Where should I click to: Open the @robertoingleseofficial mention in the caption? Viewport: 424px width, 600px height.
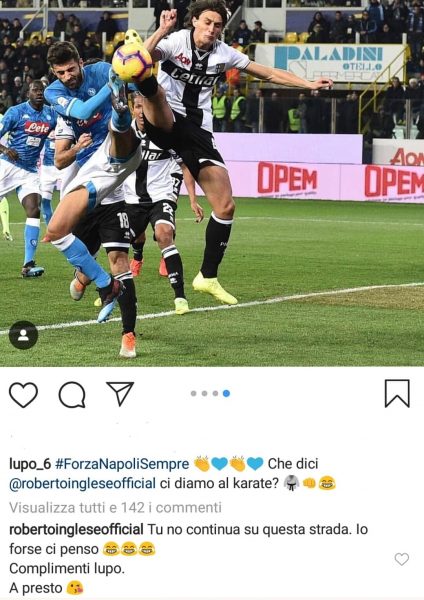82,483
